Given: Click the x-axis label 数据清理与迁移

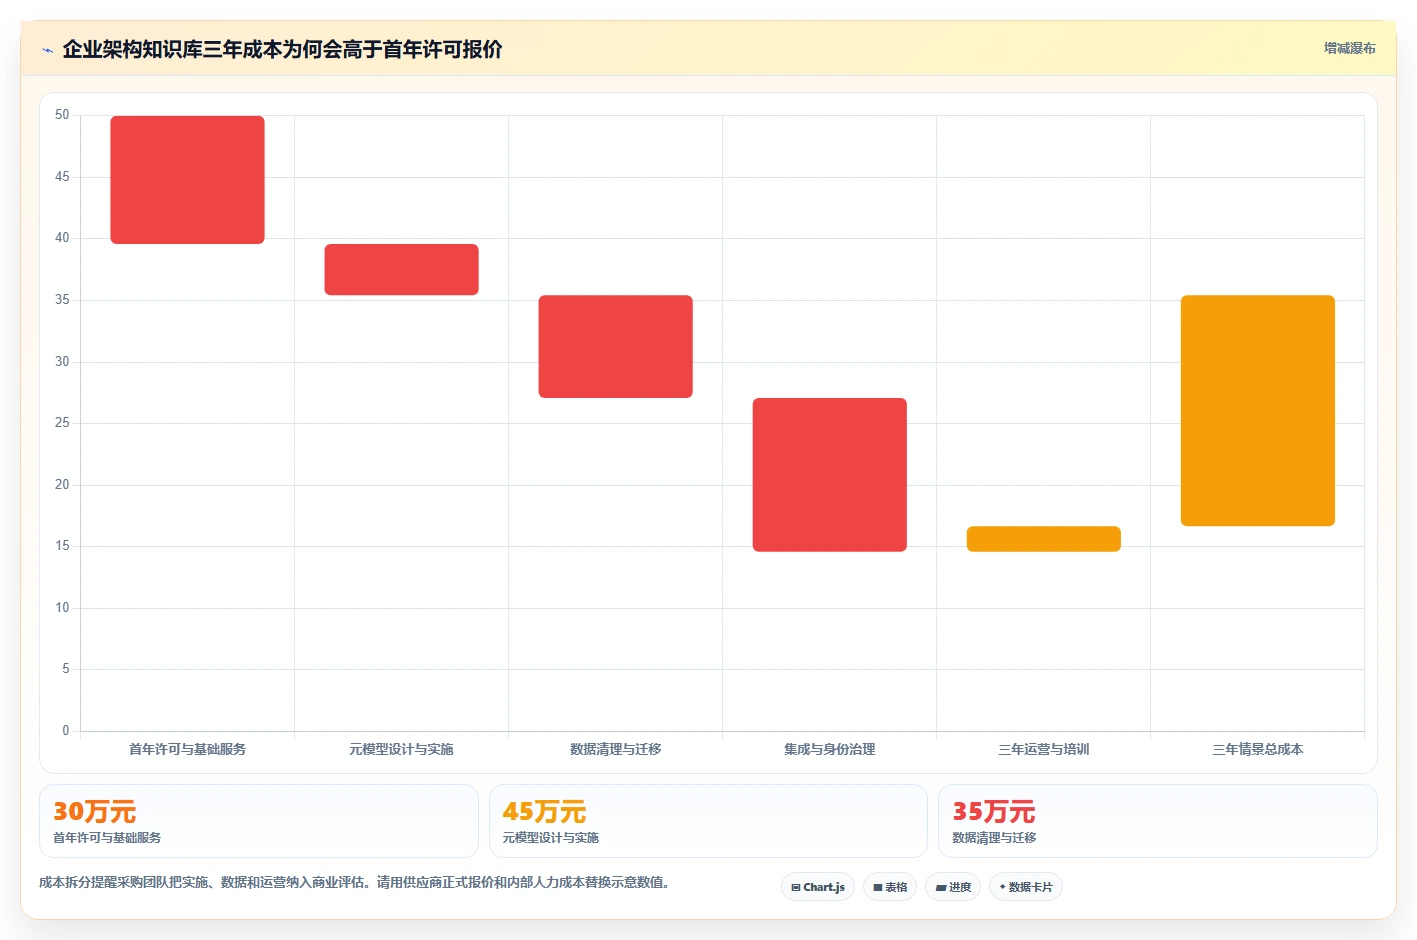Looking at the screenshot, I should pyautogui.click(x=615, y=749).
